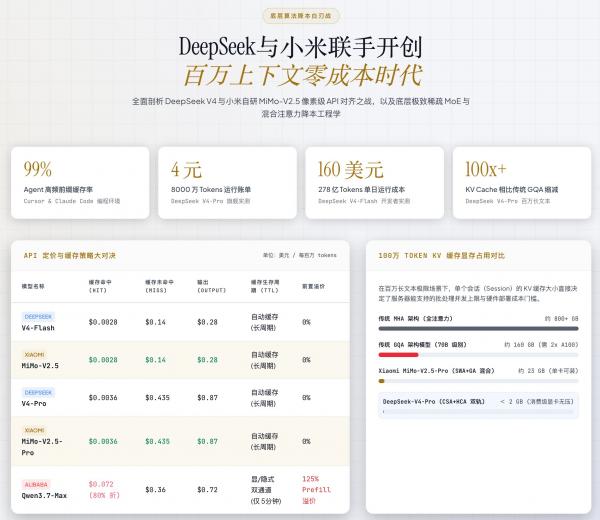The height and width of the screenshot is (520, 600).
Task: Select the 'MiMo-V2.5-Pro' model name in the table
Action: click(42, 447)
